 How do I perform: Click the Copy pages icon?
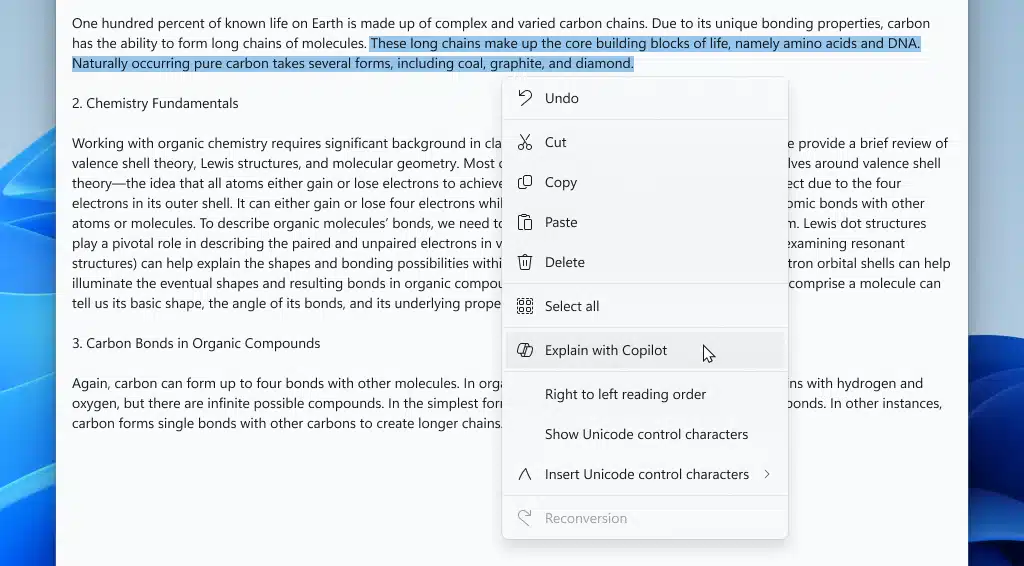[x=525, y=182]
